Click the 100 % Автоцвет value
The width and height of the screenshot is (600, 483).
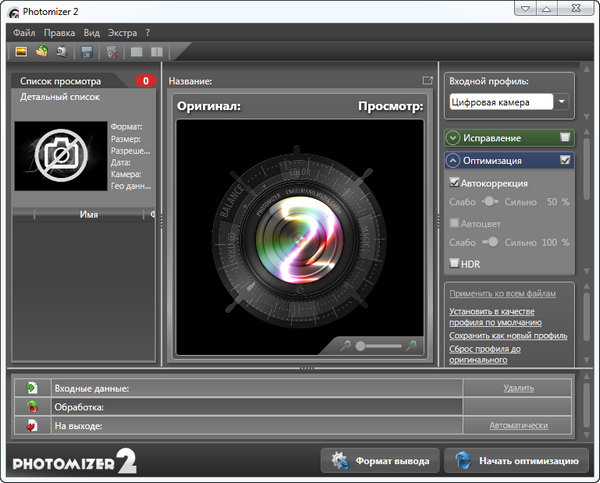pos(555,242)
